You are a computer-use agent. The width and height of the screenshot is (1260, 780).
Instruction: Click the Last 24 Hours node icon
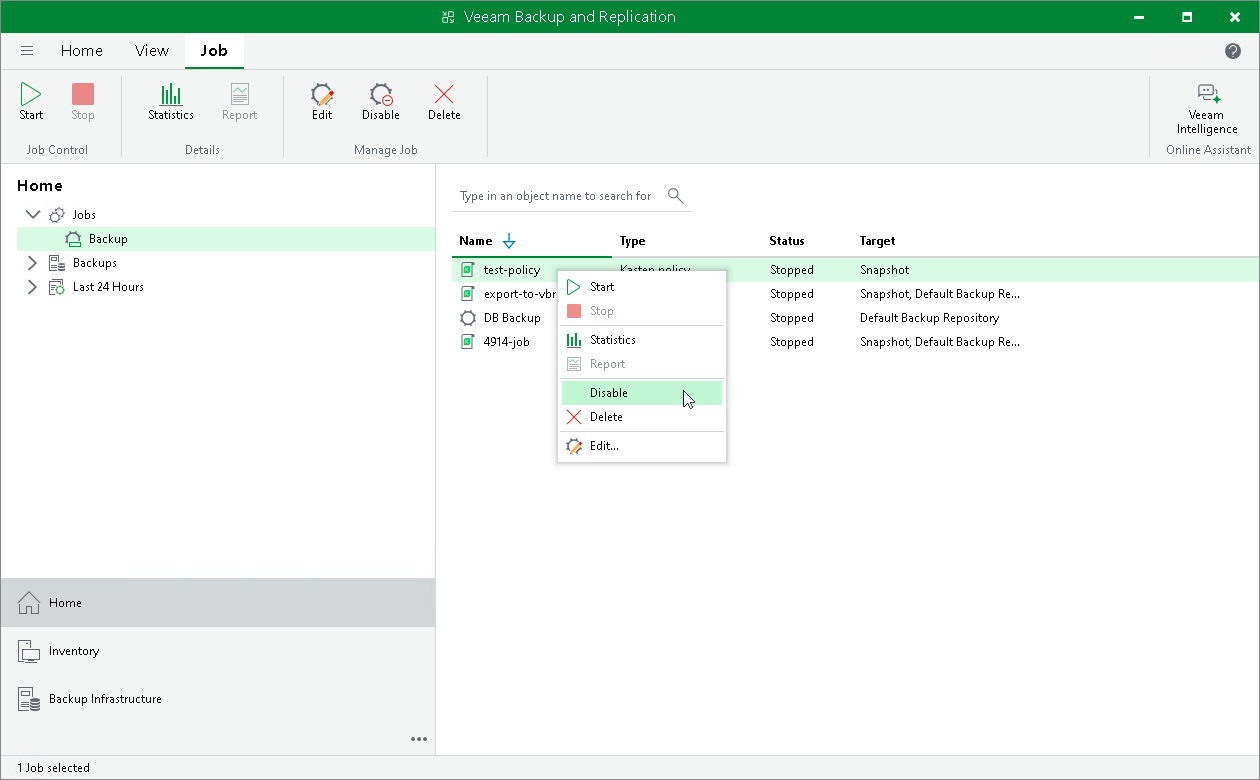[x=57, y=287]
